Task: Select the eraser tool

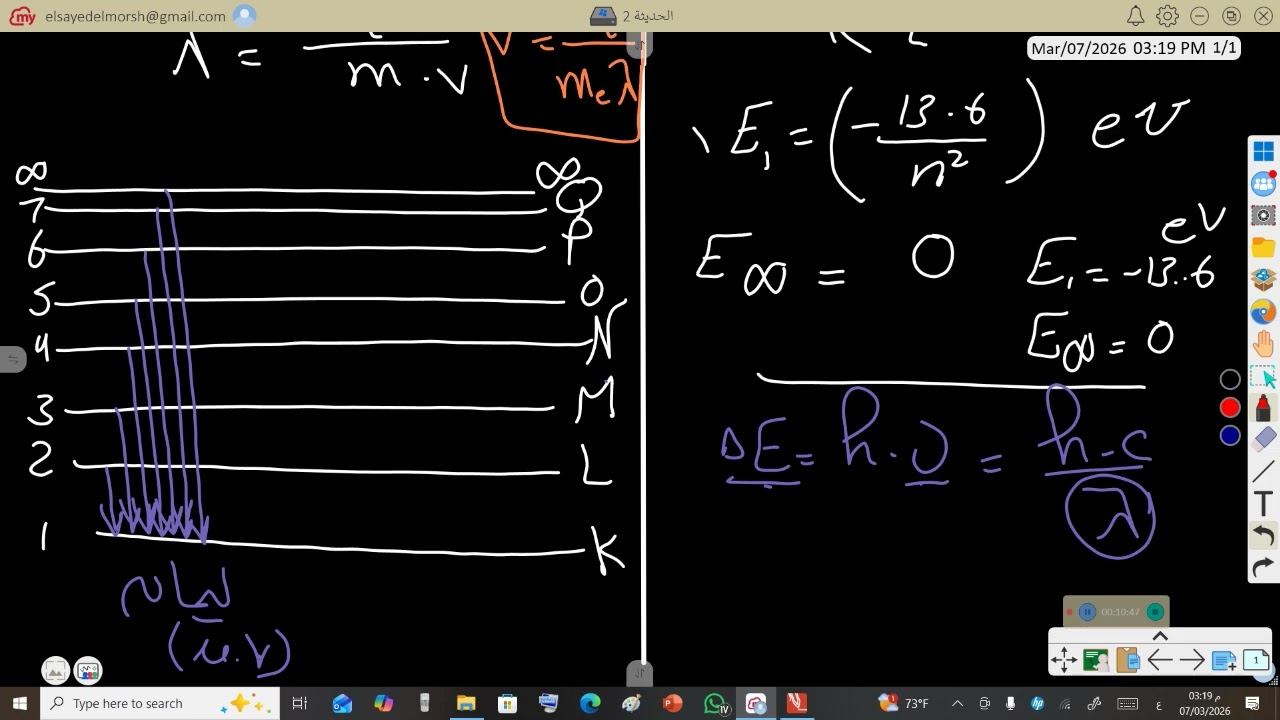Action: coord(1263,440)
